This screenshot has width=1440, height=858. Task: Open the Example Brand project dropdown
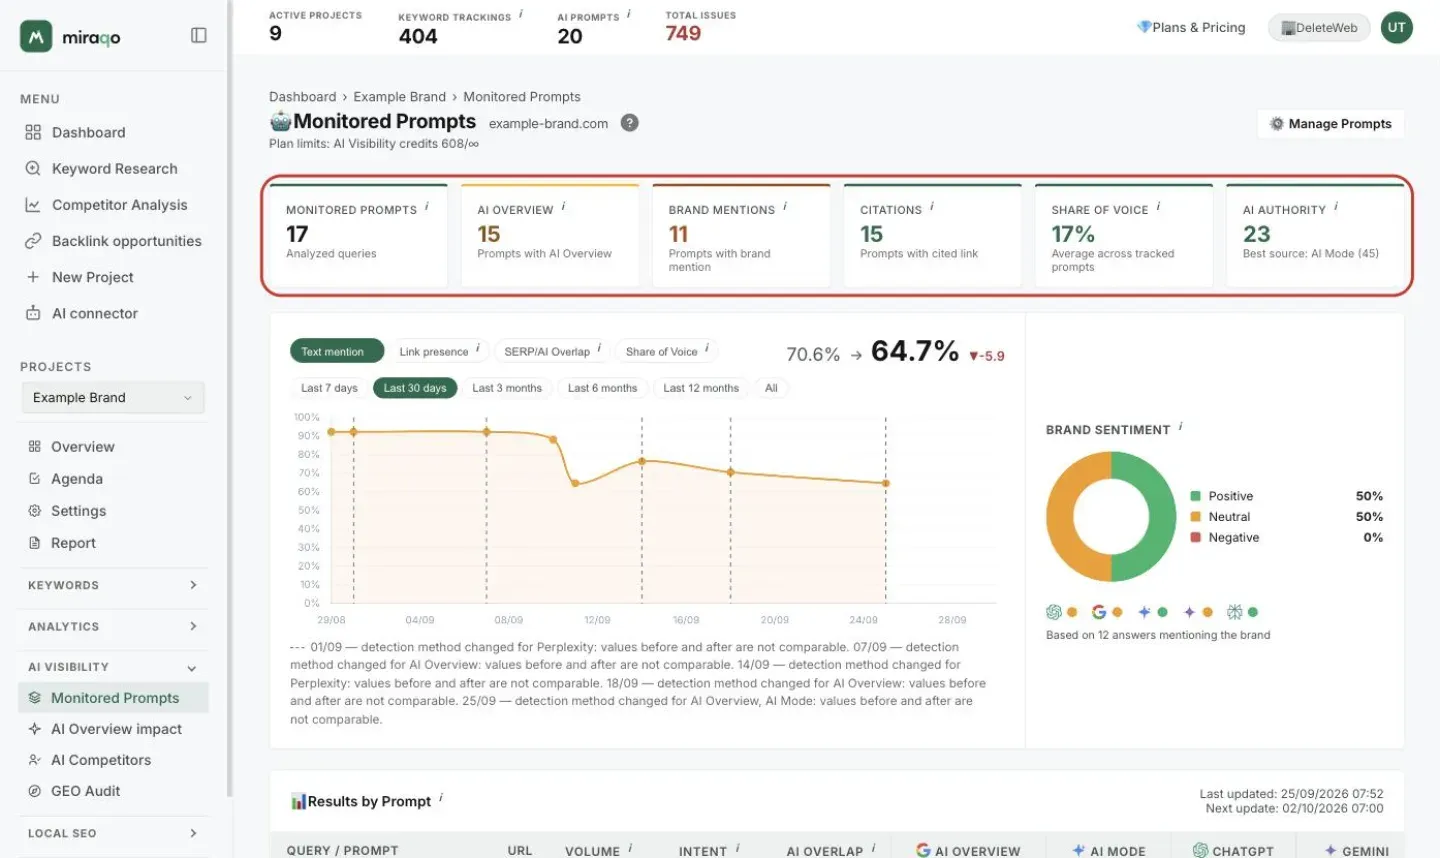click(x=113, y=397)
